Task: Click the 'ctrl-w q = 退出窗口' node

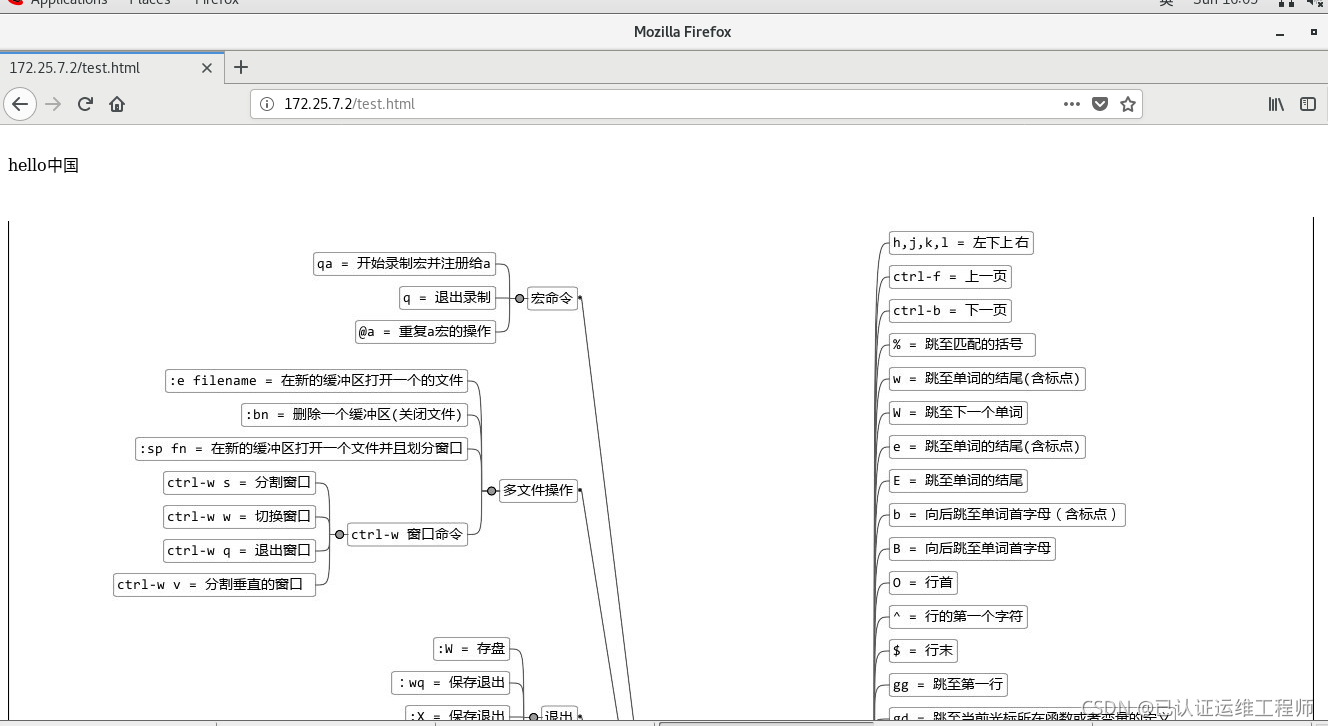Action: point(239,551)
